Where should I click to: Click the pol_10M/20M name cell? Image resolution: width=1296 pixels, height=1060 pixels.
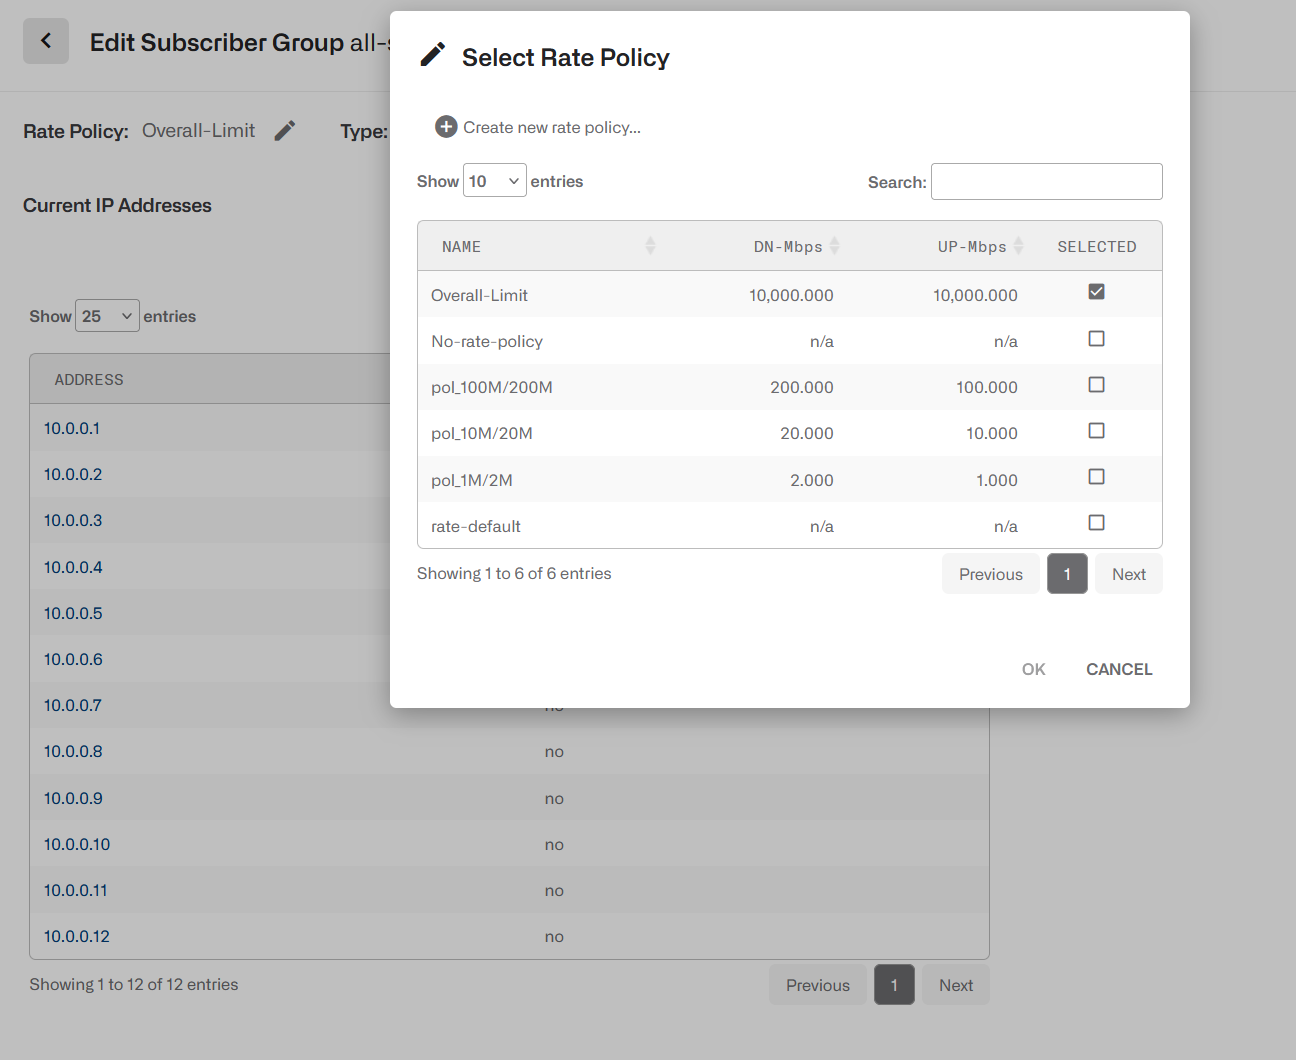point(482,433)
